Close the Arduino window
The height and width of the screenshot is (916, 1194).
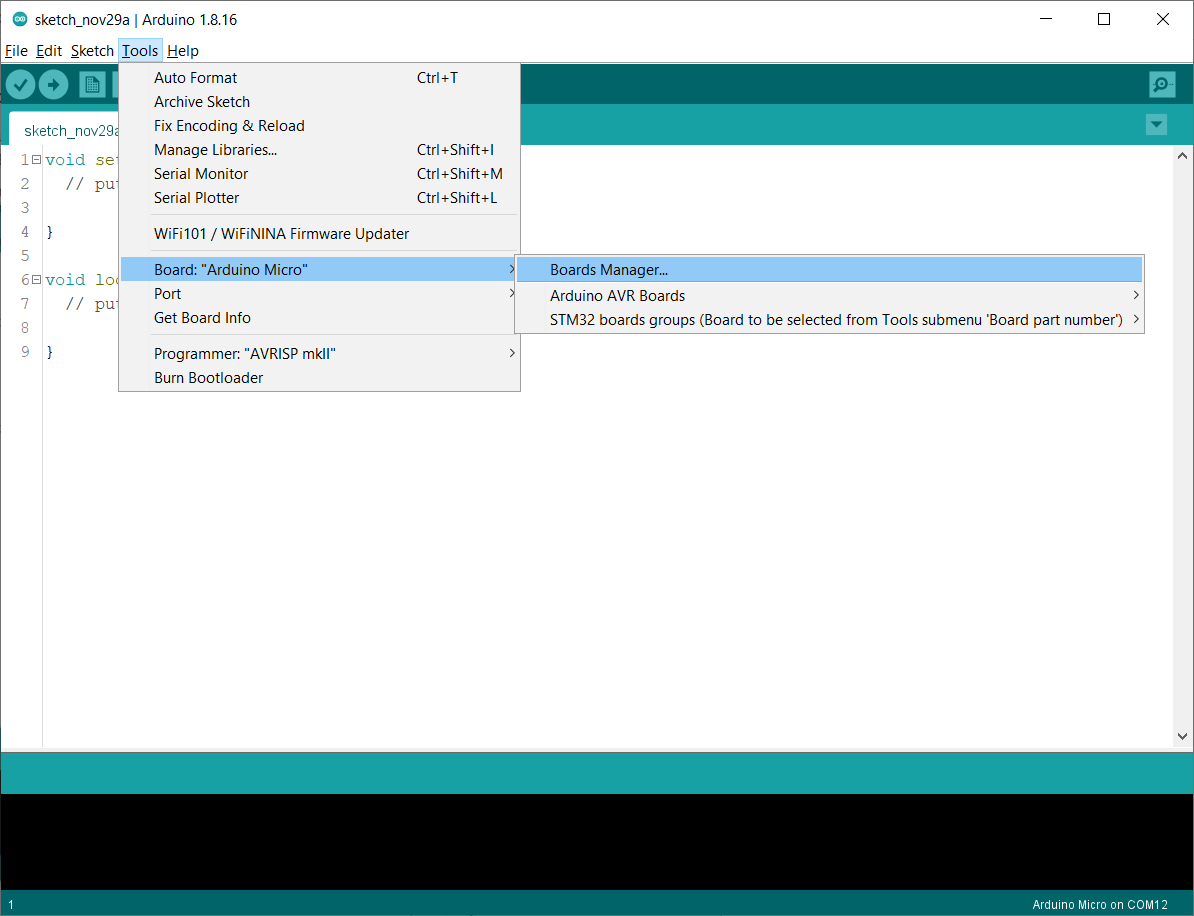tap(1163, 19)
